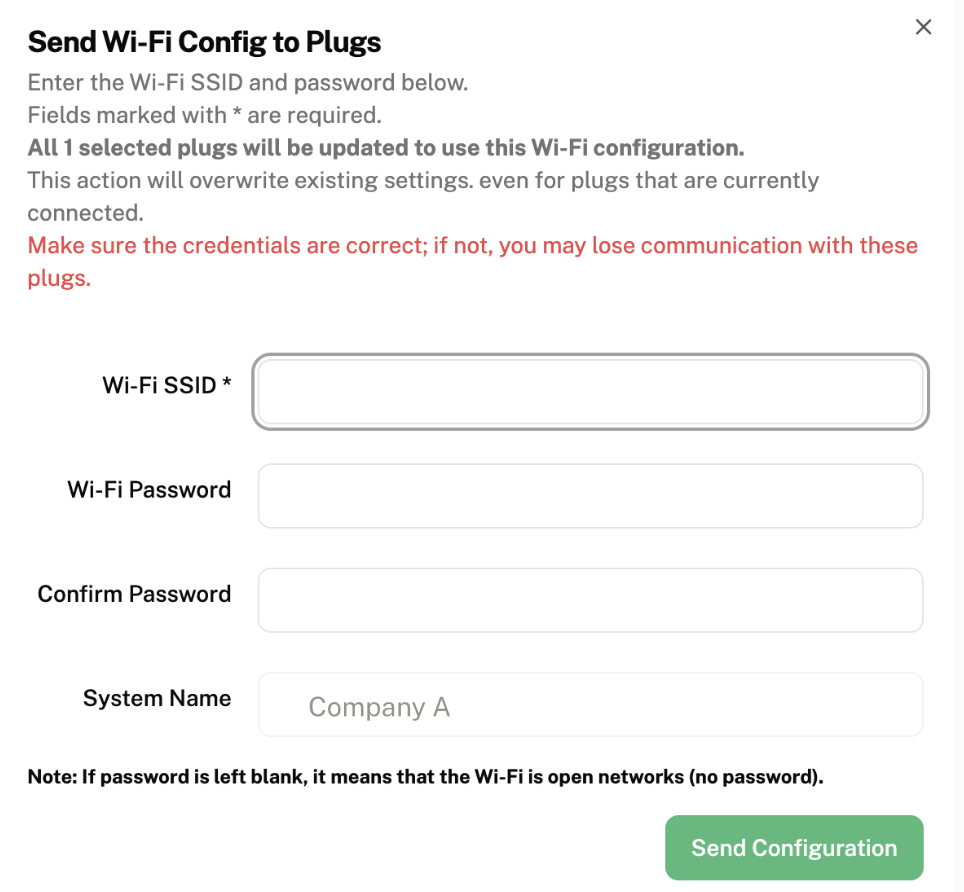Click the Company A placeholder text
The height and width of the screenshot is (892, 964).
[x=380, y=706]
